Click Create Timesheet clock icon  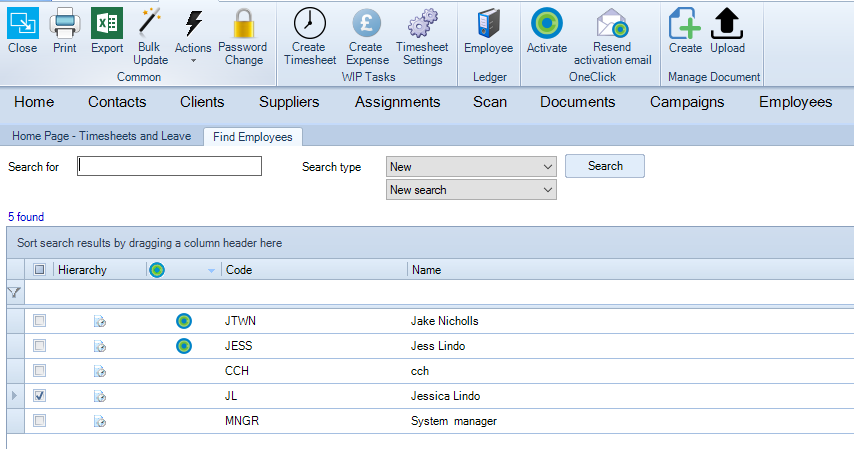tap(309, 23)
